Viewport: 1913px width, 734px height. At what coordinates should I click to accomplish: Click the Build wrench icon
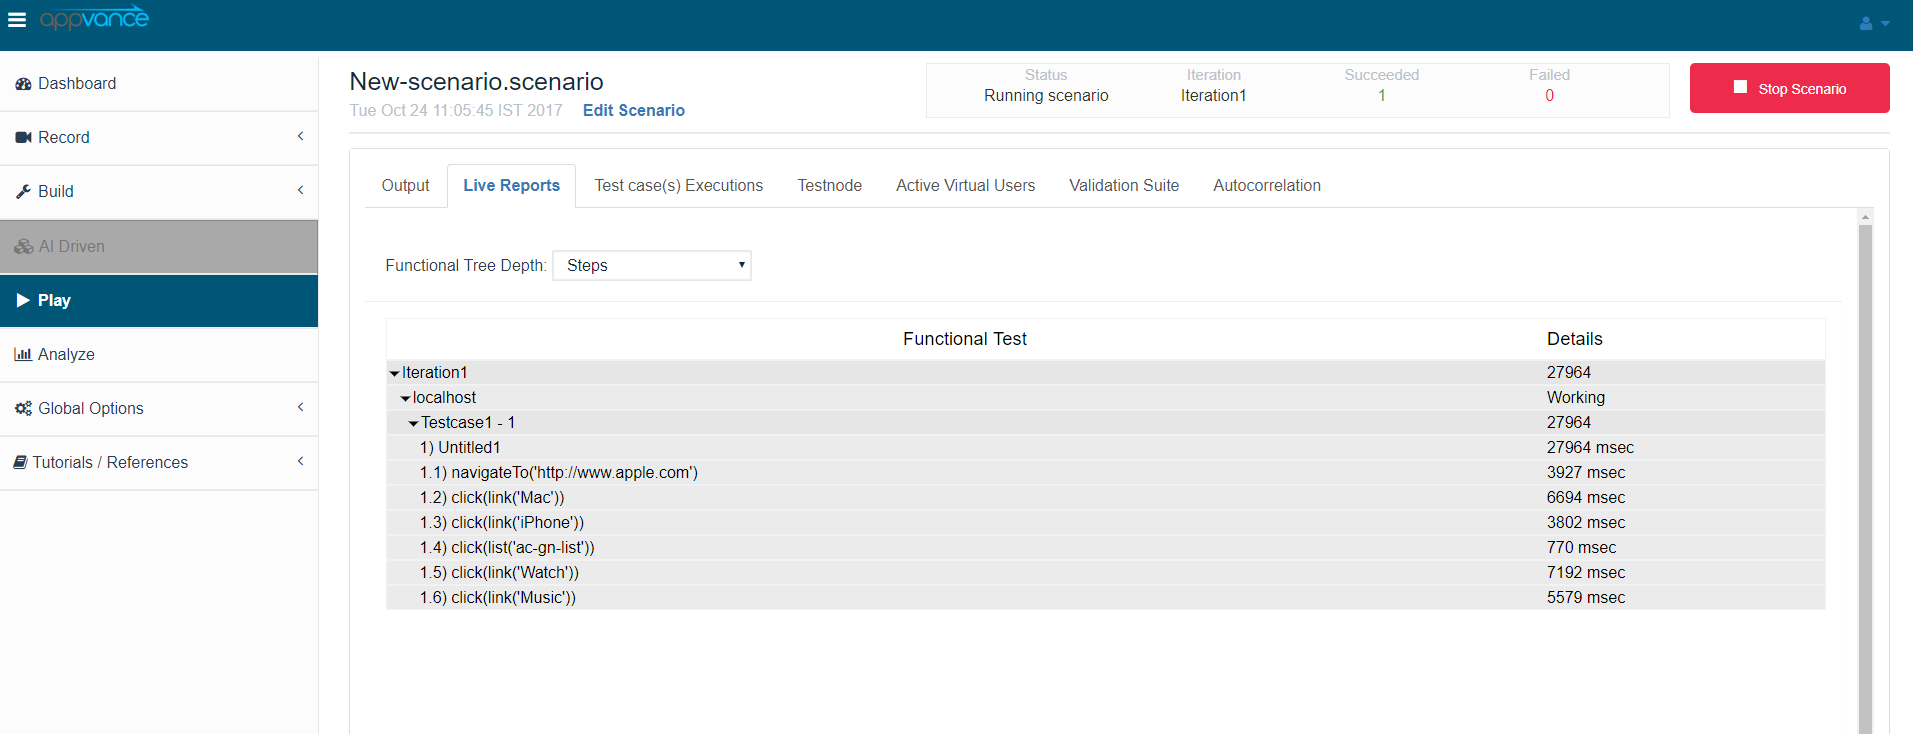coord(23,192)
